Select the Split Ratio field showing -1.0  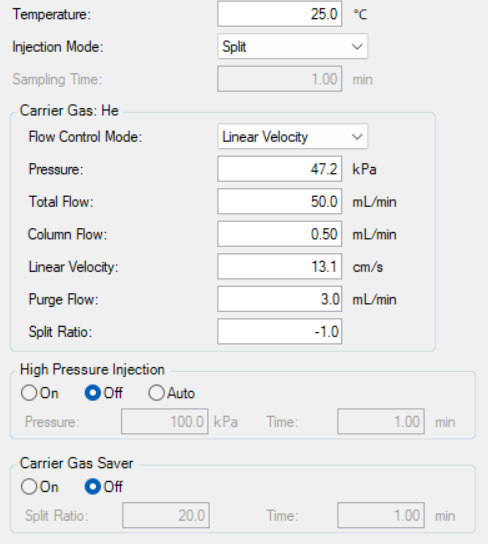280,331
